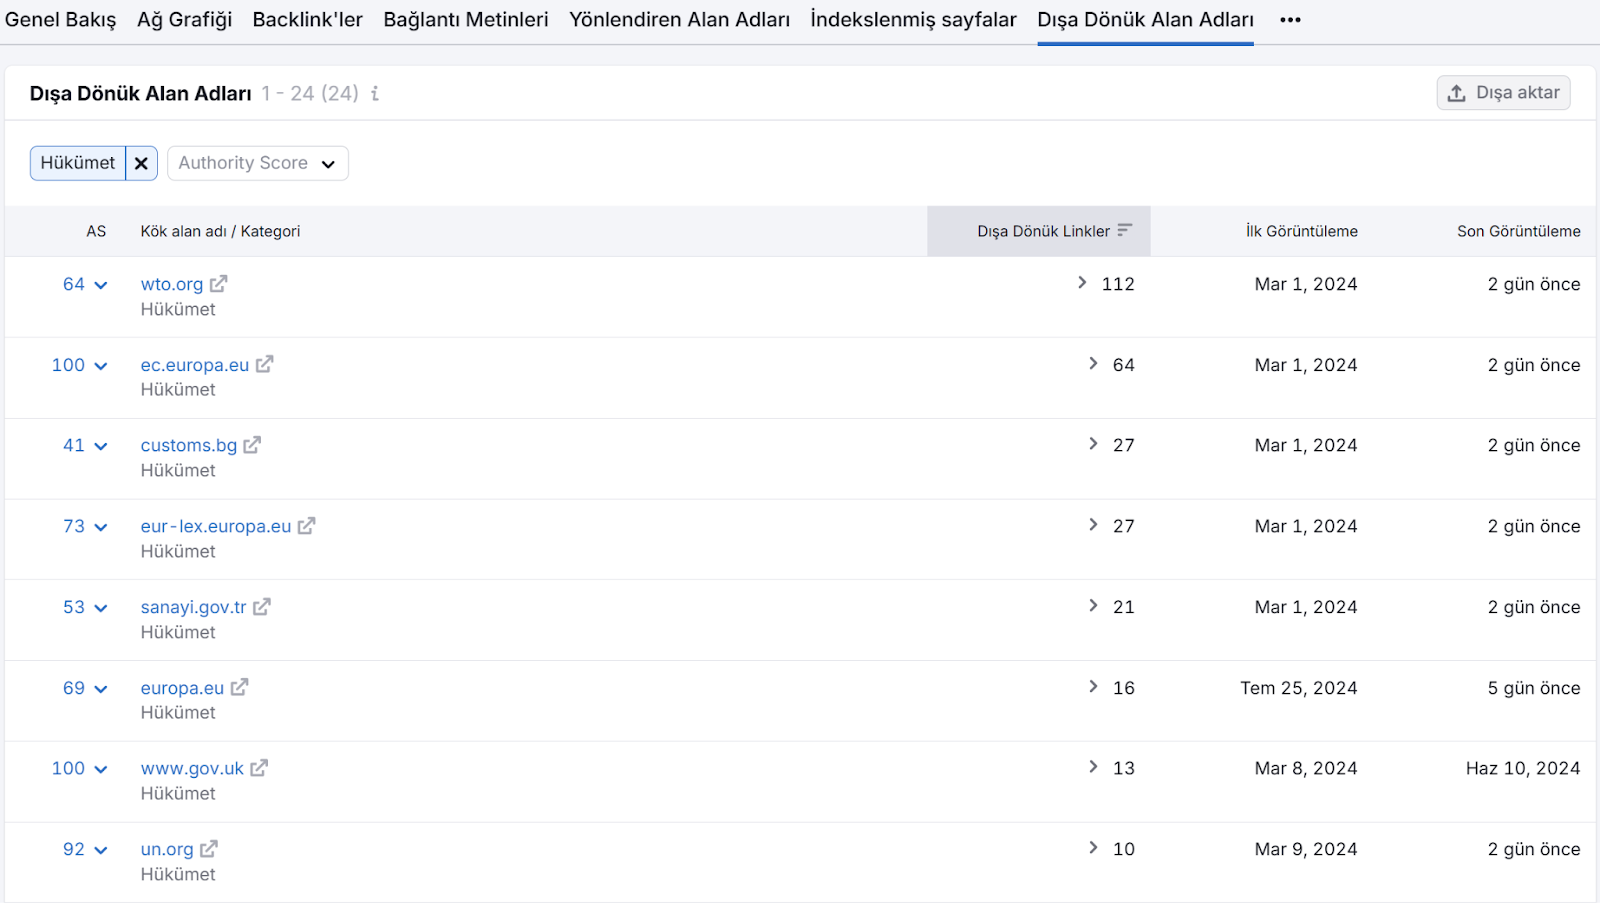Expand the 16 outbound links for europa.eu

pos(1093,687)
